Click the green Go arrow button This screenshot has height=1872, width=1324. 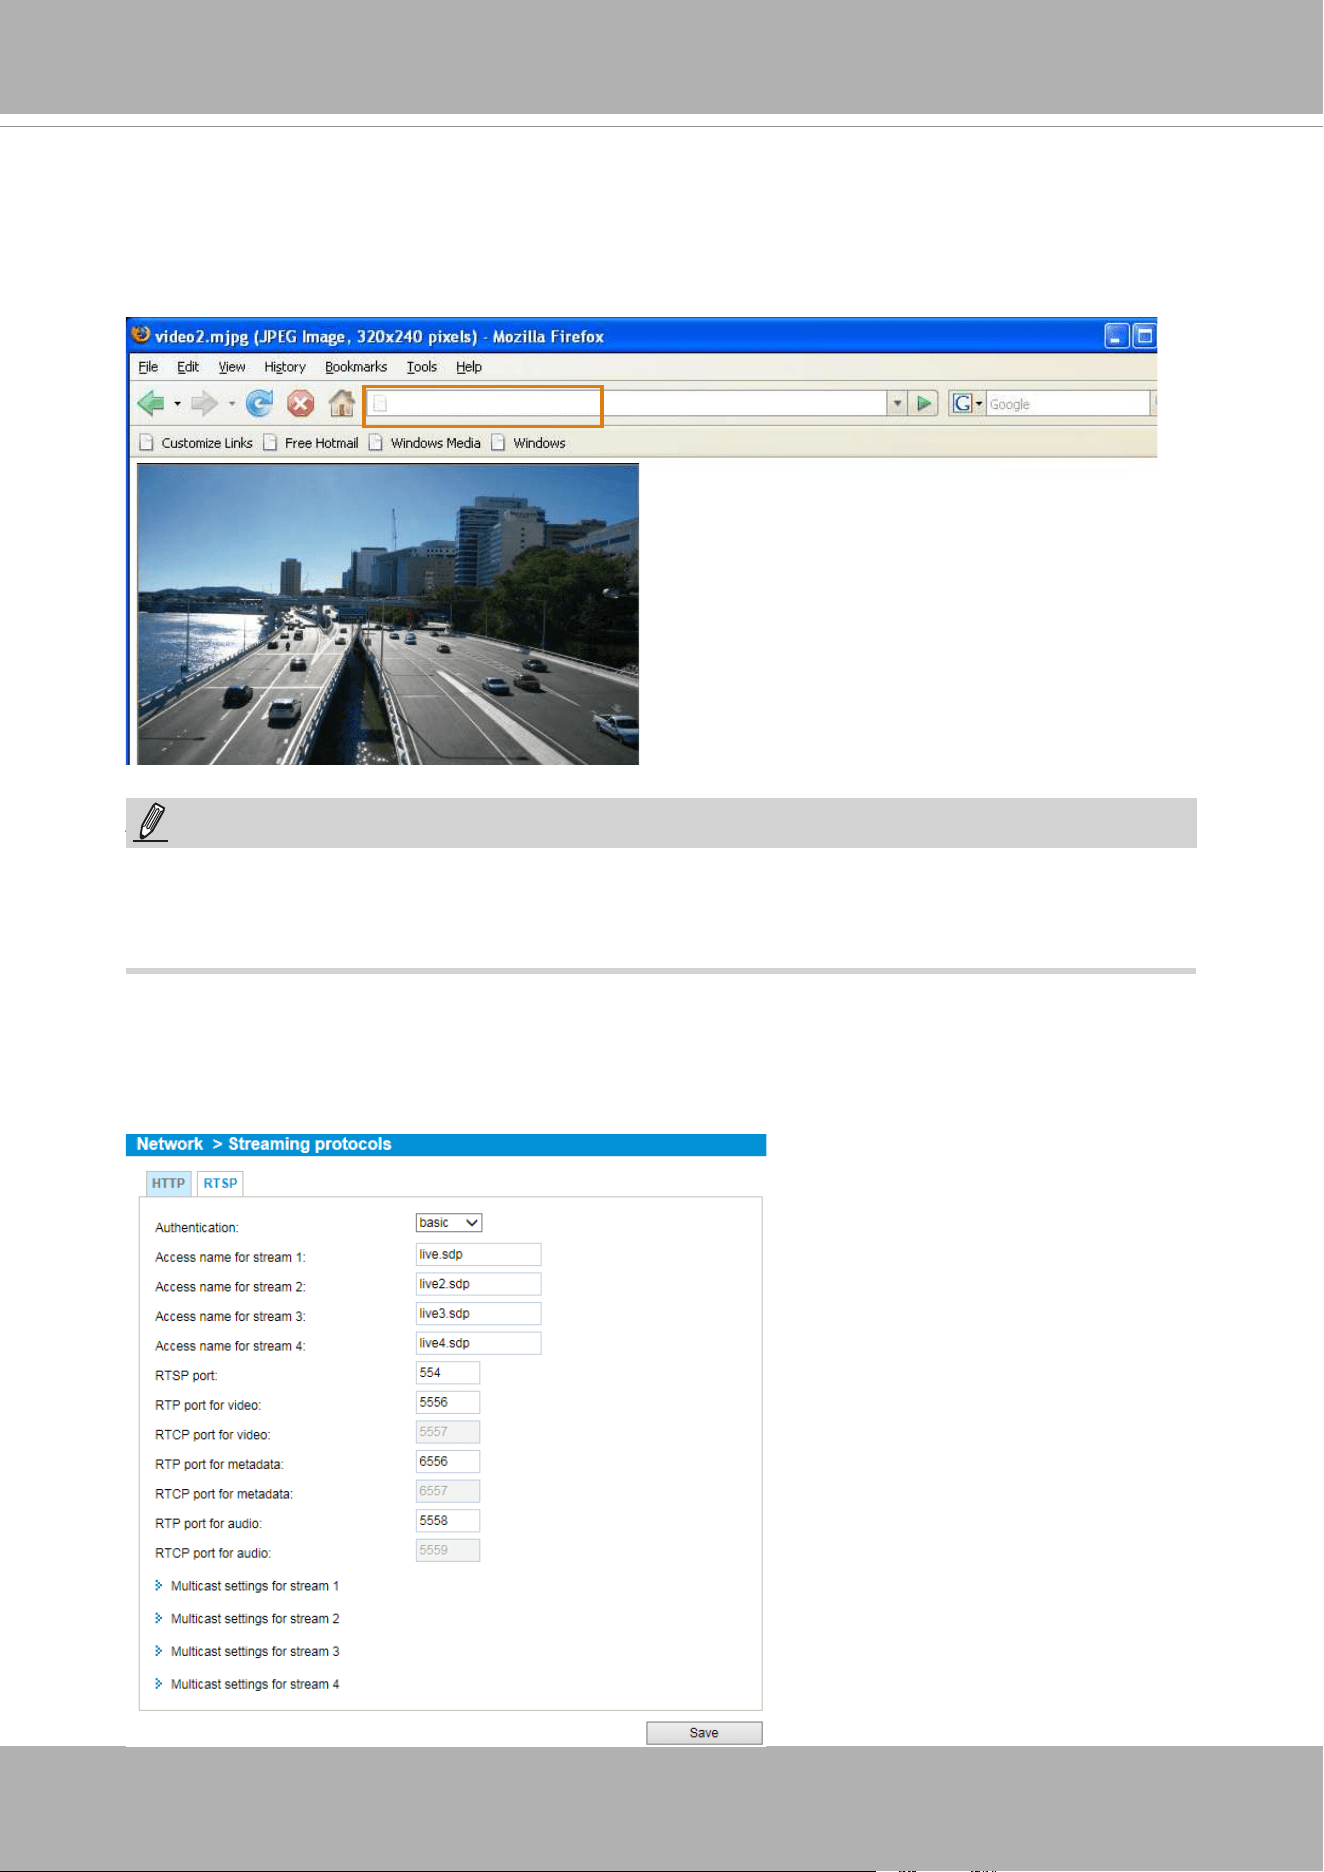tap(924, 404)
